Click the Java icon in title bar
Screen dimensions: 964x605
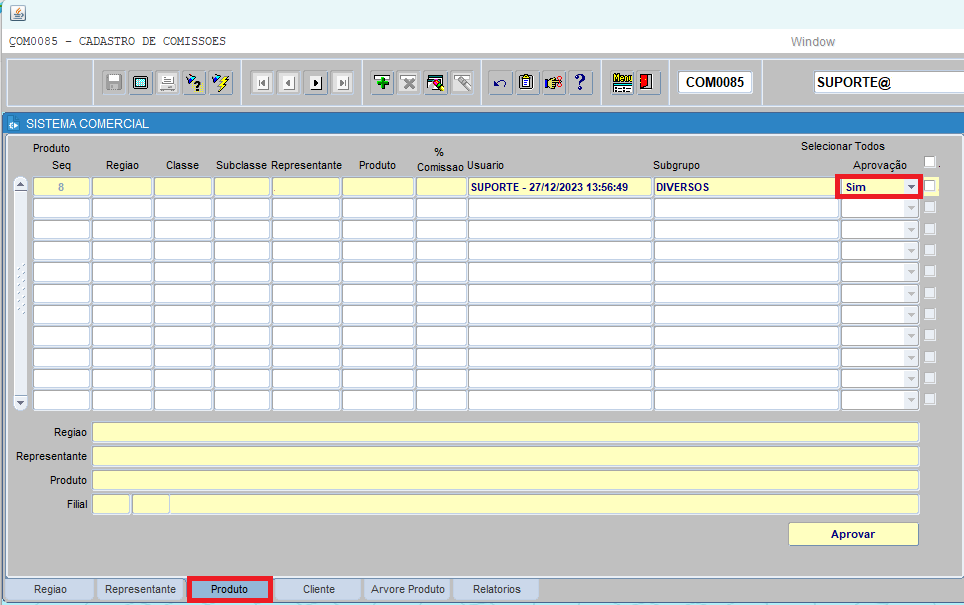18,13
